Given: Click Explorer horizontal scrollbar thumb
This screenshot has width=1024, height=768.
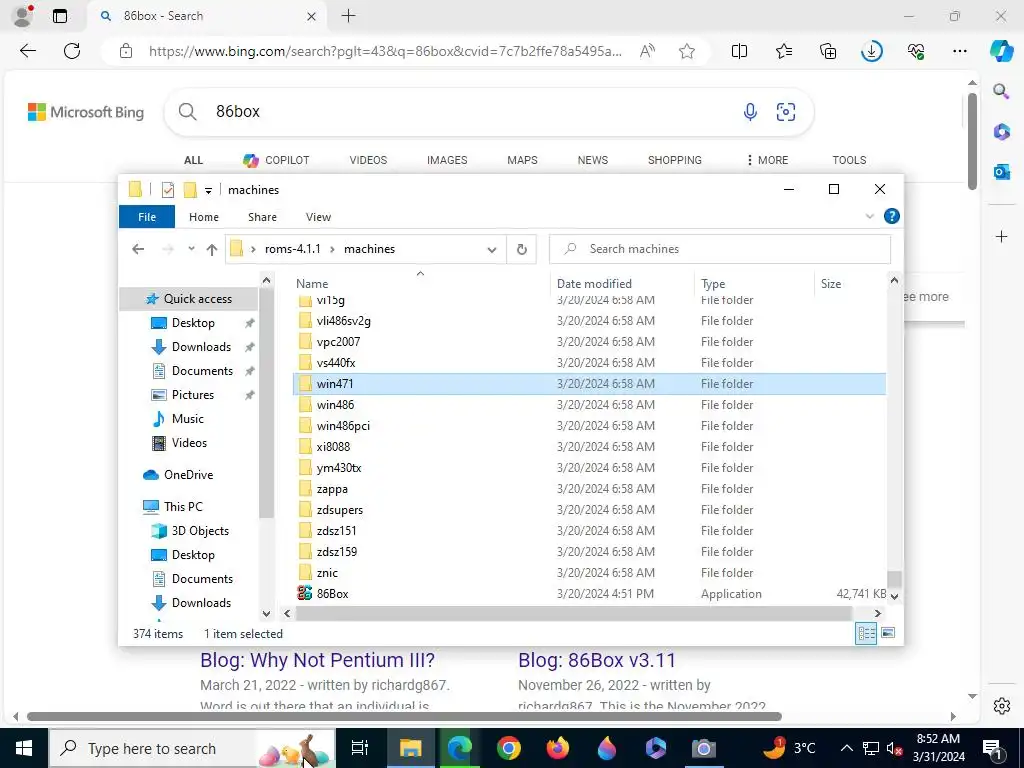Looking at the screenshot, I should click(x=574, y=613).
